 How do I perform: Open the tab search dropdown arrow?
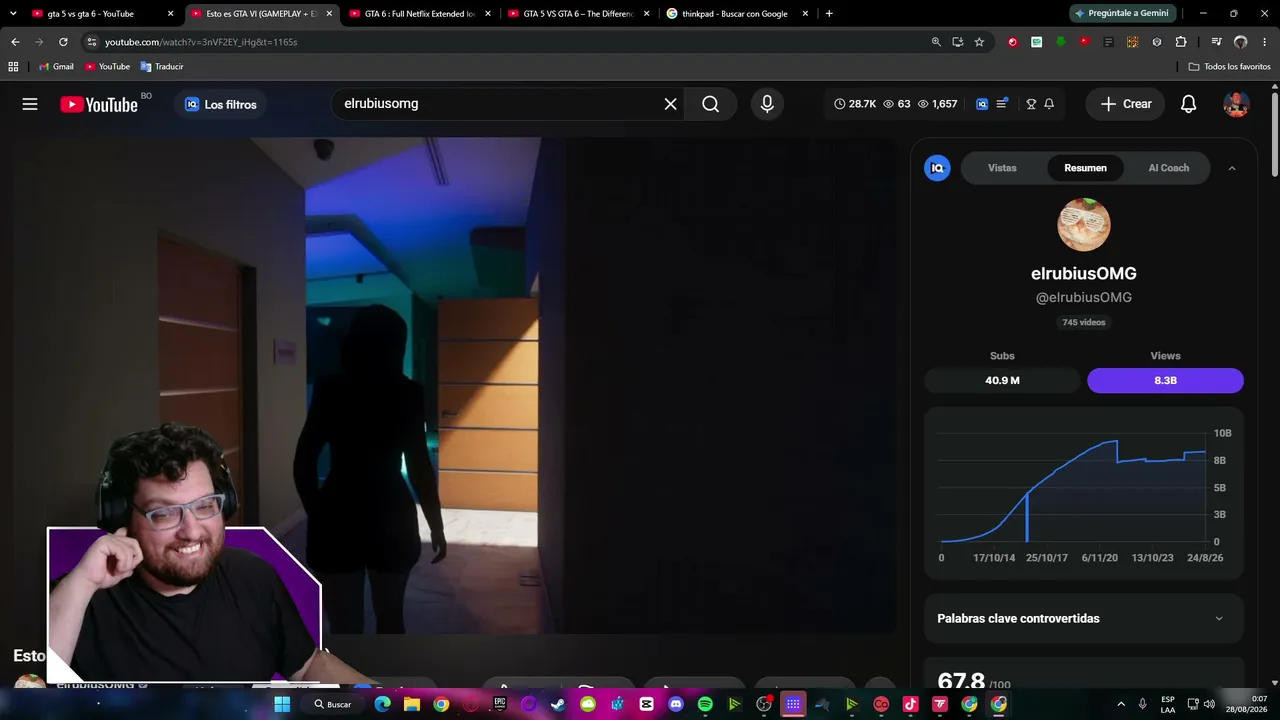[x=13, y=14]
